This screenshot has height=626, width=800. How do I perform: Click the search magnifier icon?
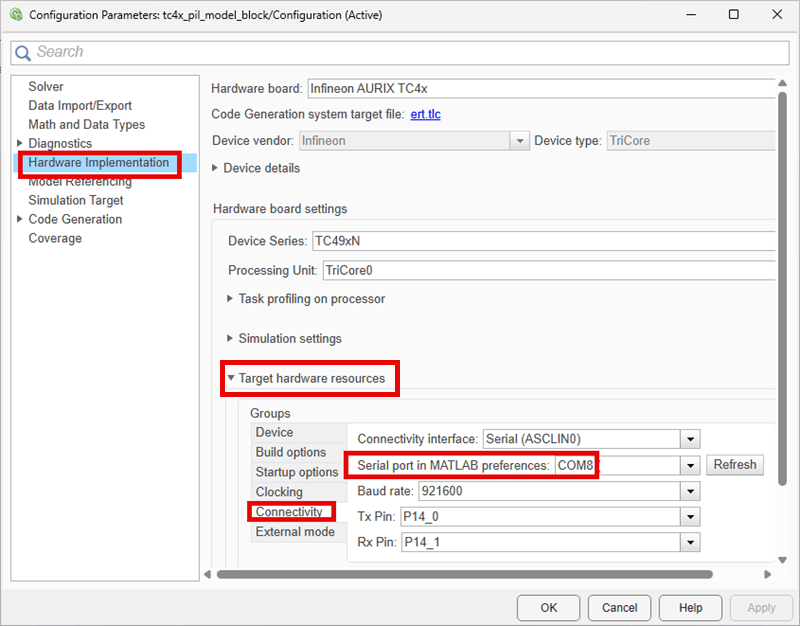click(23, 53)
